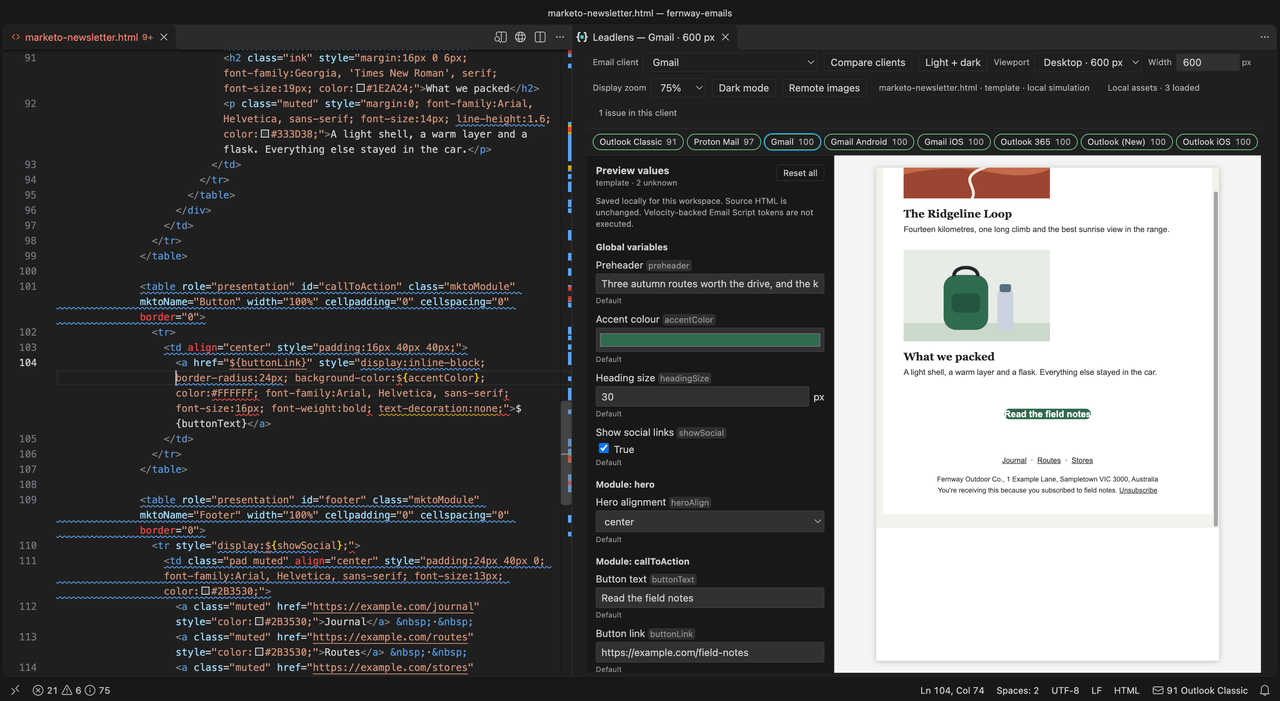Toggle Light + dark view
The width and height of the screenshot is (1280, 701).
[x=953, y=62]
